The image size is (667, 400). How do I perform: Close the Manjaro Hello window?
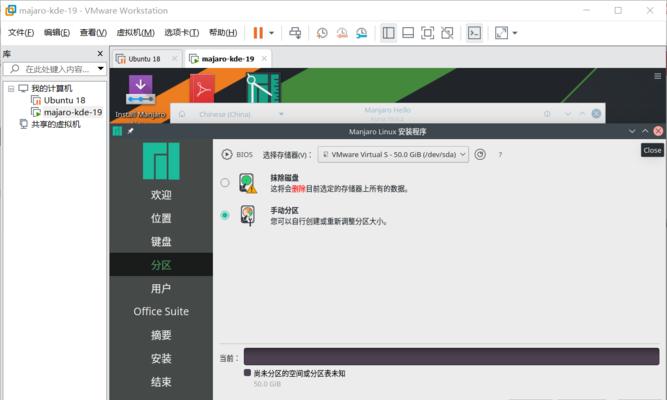coord(596,114)
